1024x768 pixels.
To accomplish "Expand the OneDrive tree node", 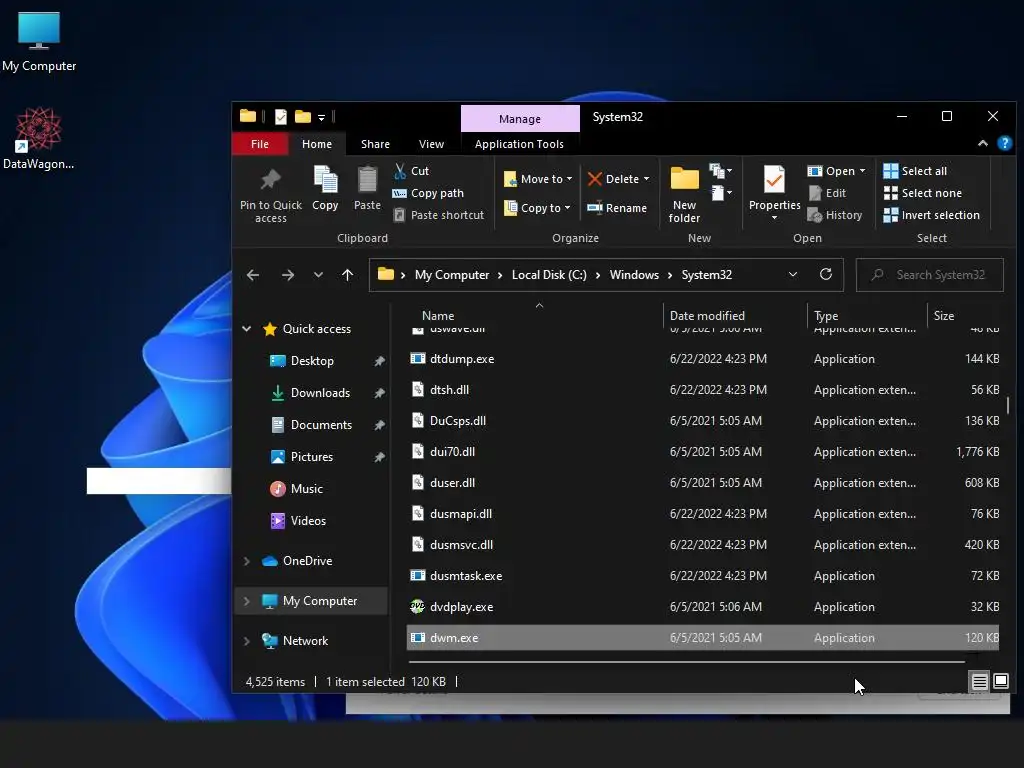I will click(247, 561).
